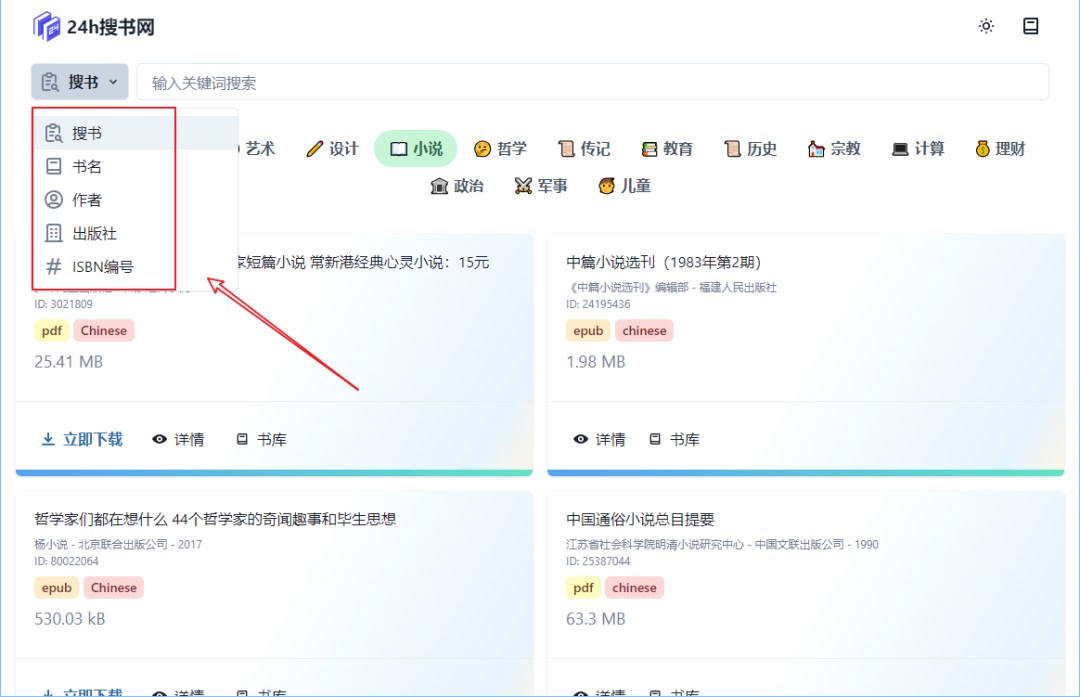Click the ID: 25387044 text
The image size is (1080, 697).
(x=598, y=561)
